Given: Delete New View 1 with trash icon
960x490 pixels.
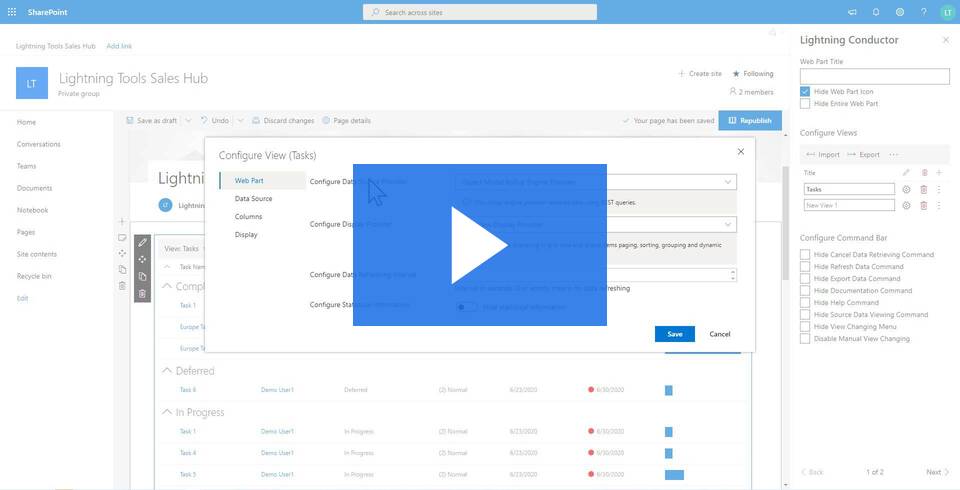Looking at the screenshot, I should 924,205.
